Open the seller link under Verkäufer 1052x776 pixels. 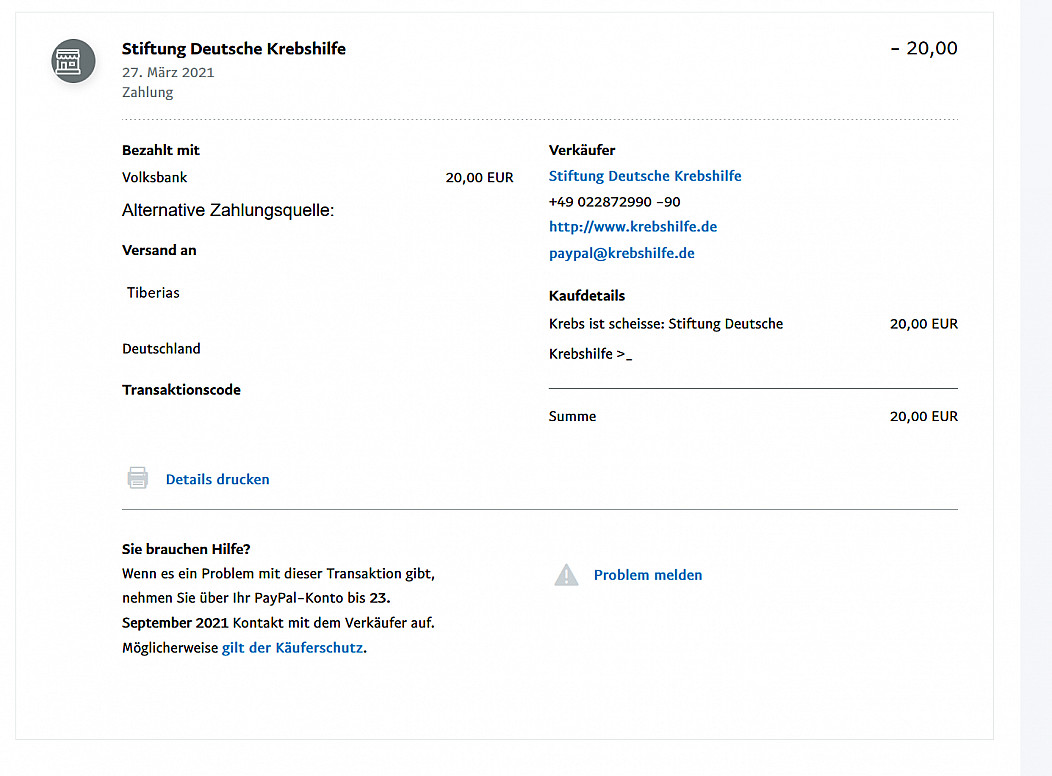coord(645,176)
